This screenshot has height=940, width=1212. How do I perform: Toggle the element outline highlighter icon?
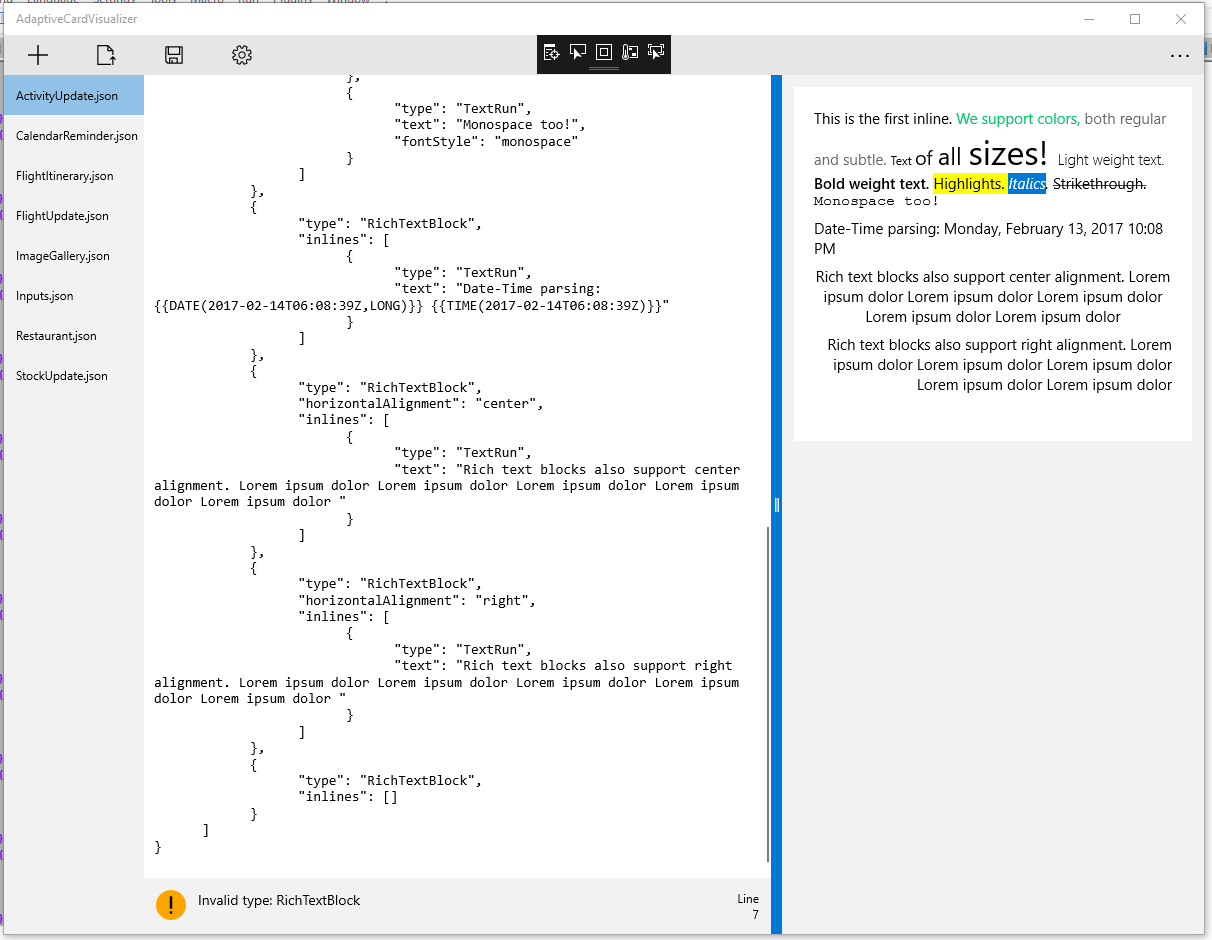pyautogui.click(x=603, y=53)
